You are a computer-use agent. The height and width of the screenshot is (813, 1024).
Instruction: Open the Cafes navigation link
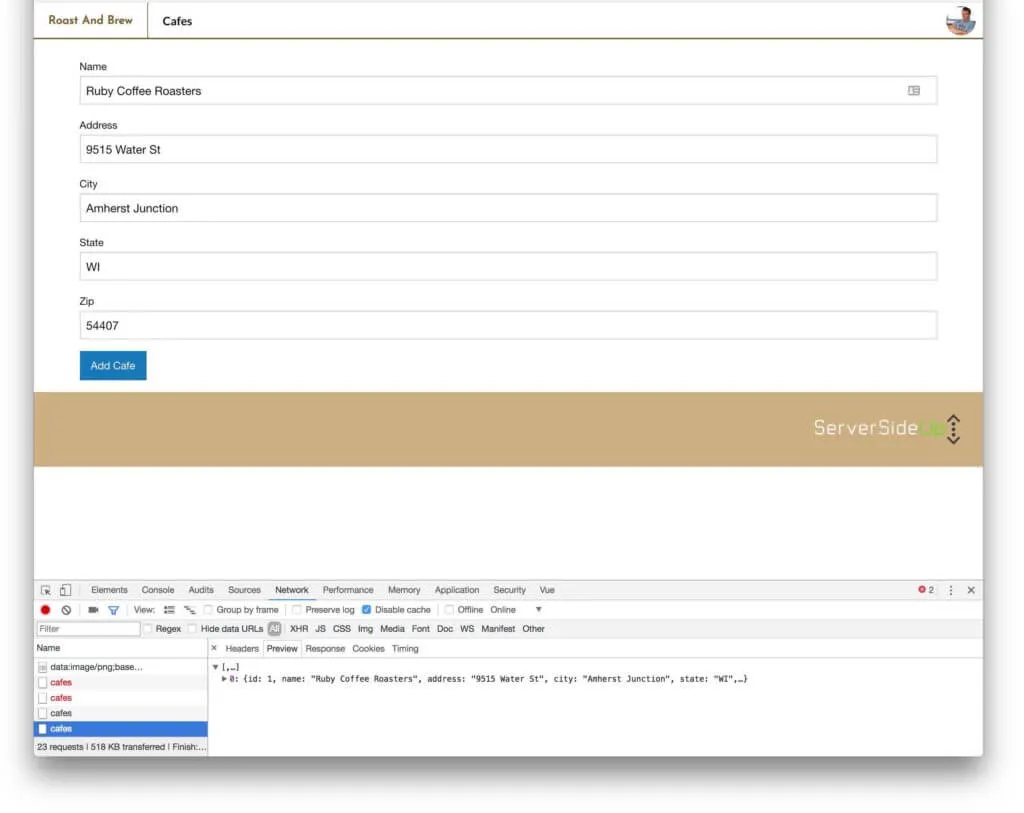(177, 21)
